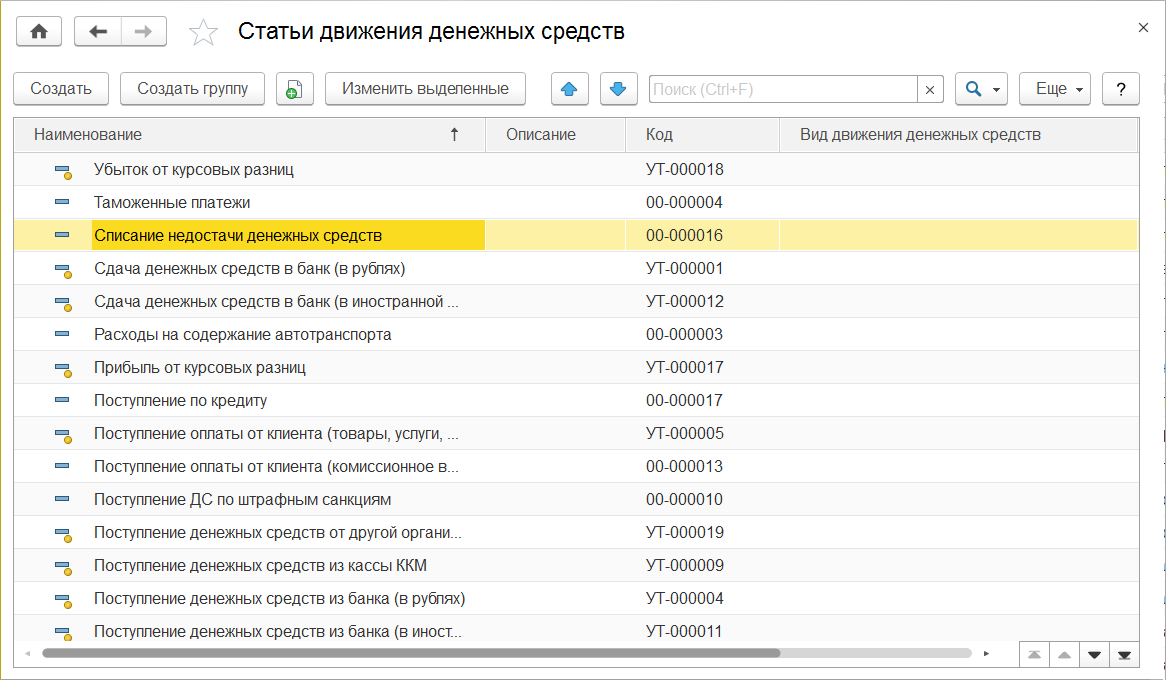Move item down with blue arrow
The height and width of the screenshot is (680, 1166).
(x=618, y=89)
